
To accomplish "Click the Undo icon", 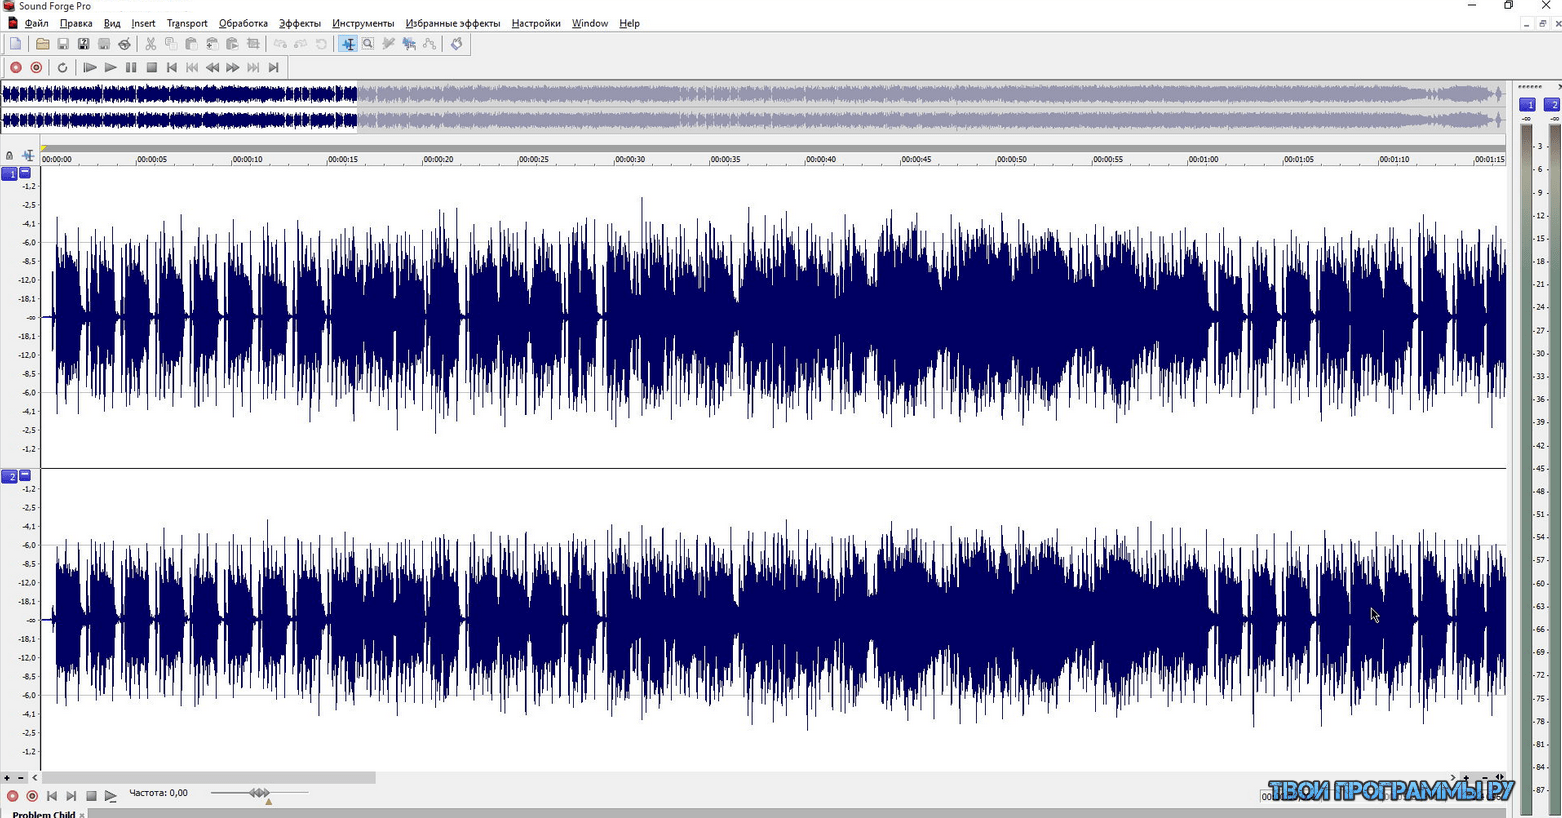I will (280, 44).
